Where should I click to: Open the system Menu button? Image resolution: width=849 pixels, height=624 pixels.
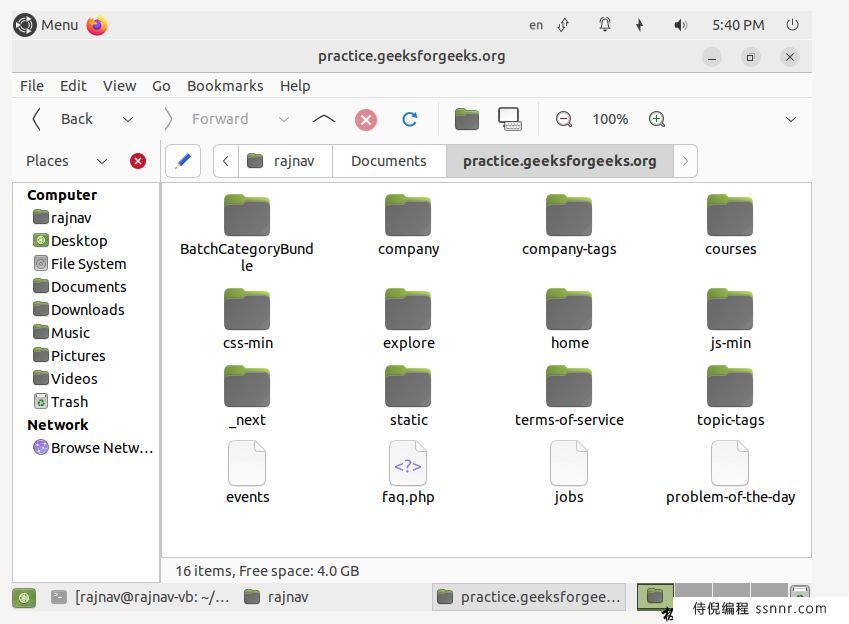45,25
